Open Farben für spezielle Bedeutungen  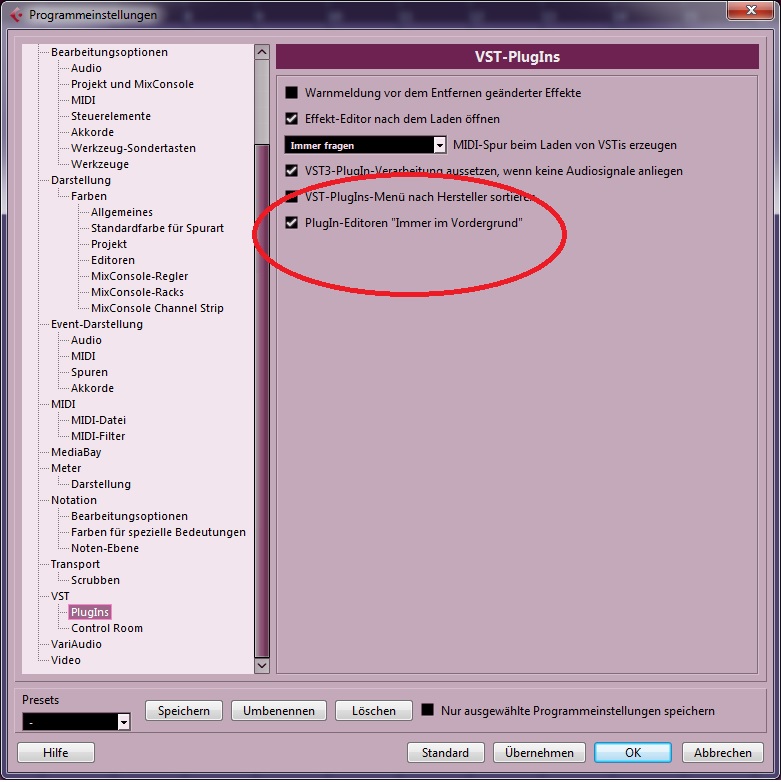pyautogui.click(x=158, y=532)
